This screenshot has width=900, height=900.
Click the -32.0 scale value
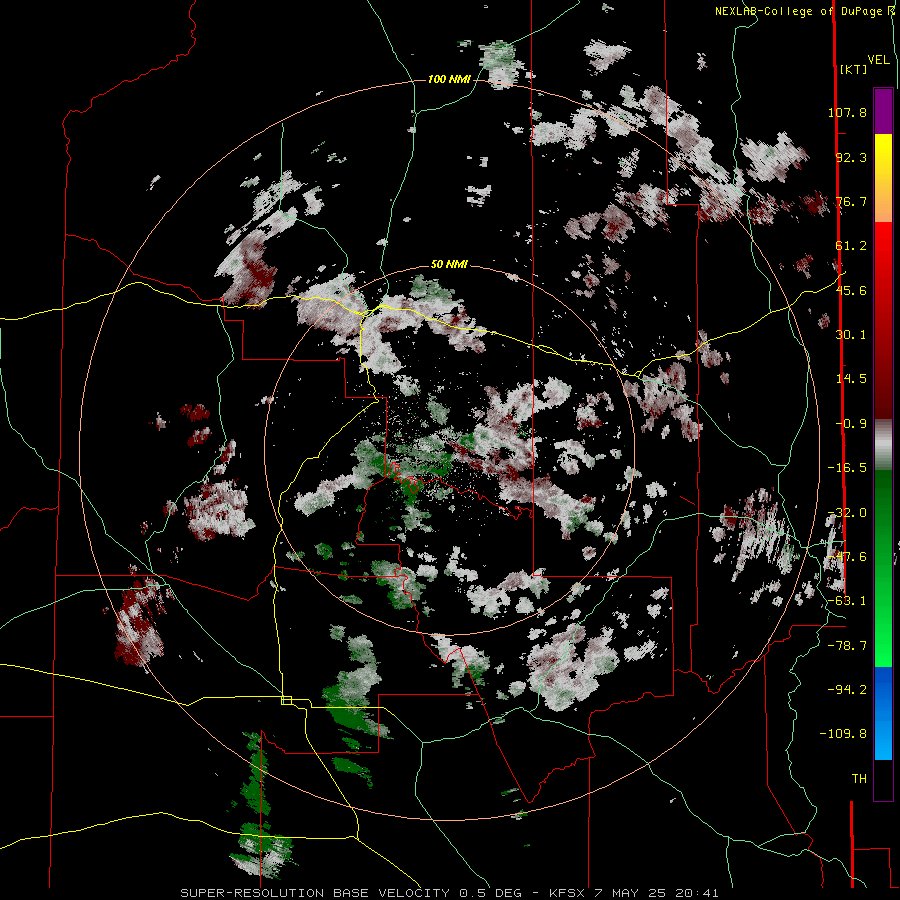point(847,513)
